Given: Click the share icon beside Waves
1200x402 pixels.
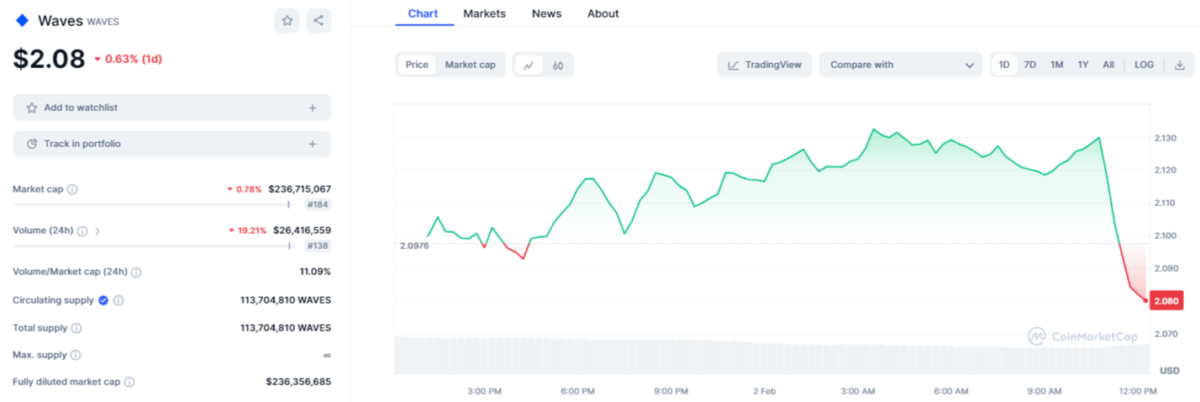Looking at the screenshot, I should pos(318,20).
